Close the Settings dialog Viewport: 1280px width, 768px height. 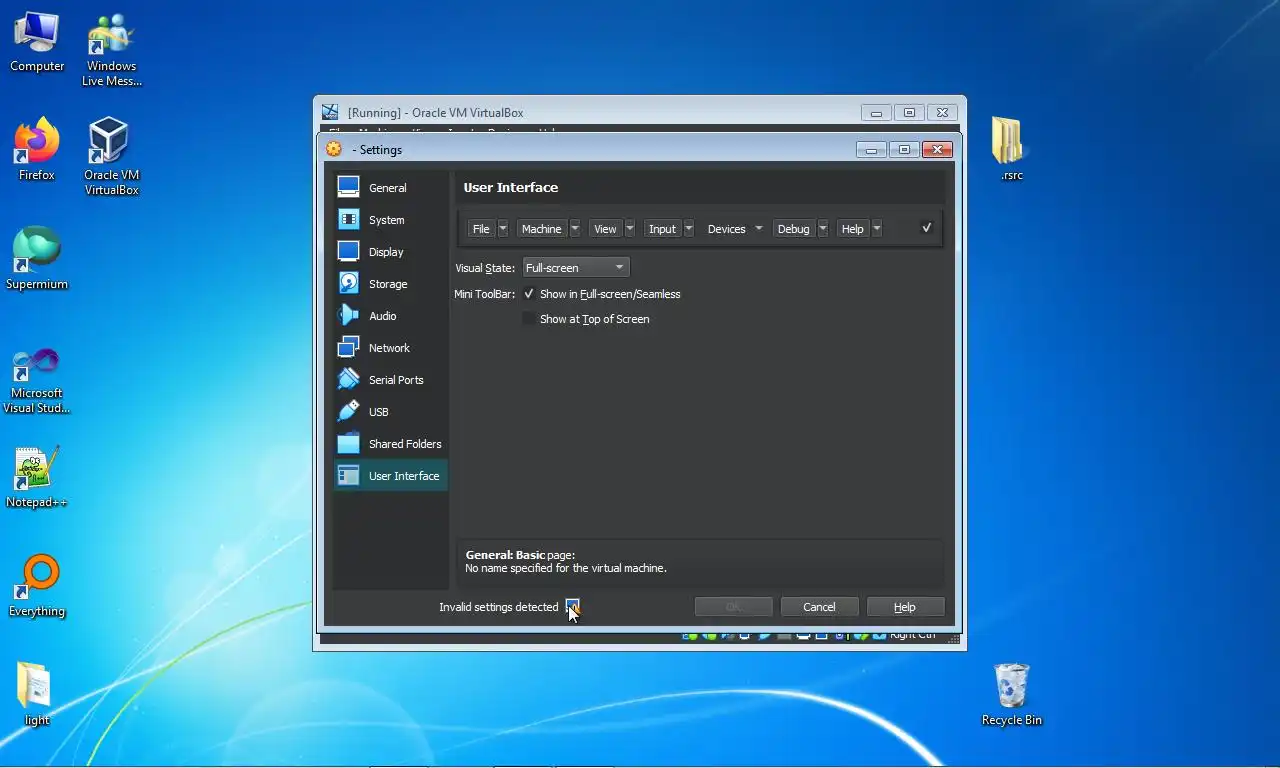pyautogui.click(x=936, y=150)
